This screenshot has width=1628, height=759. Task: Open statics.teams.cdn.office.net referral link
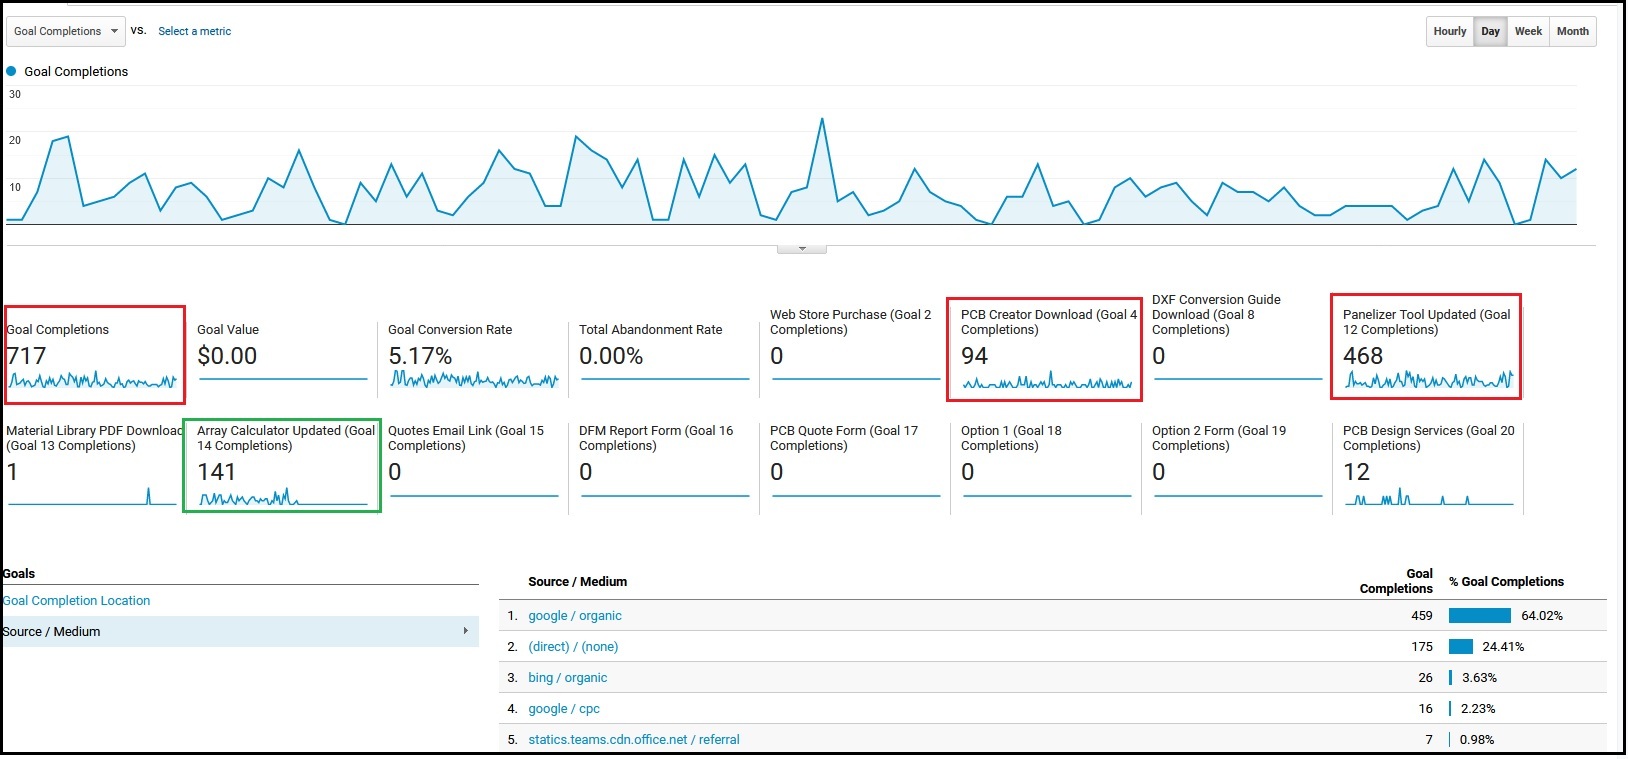(633, 740)
